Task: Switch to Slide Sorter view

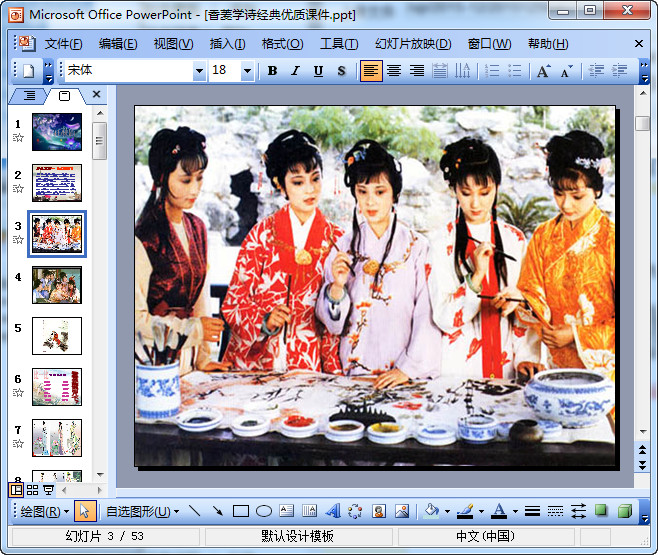Action: pos(32,490)
